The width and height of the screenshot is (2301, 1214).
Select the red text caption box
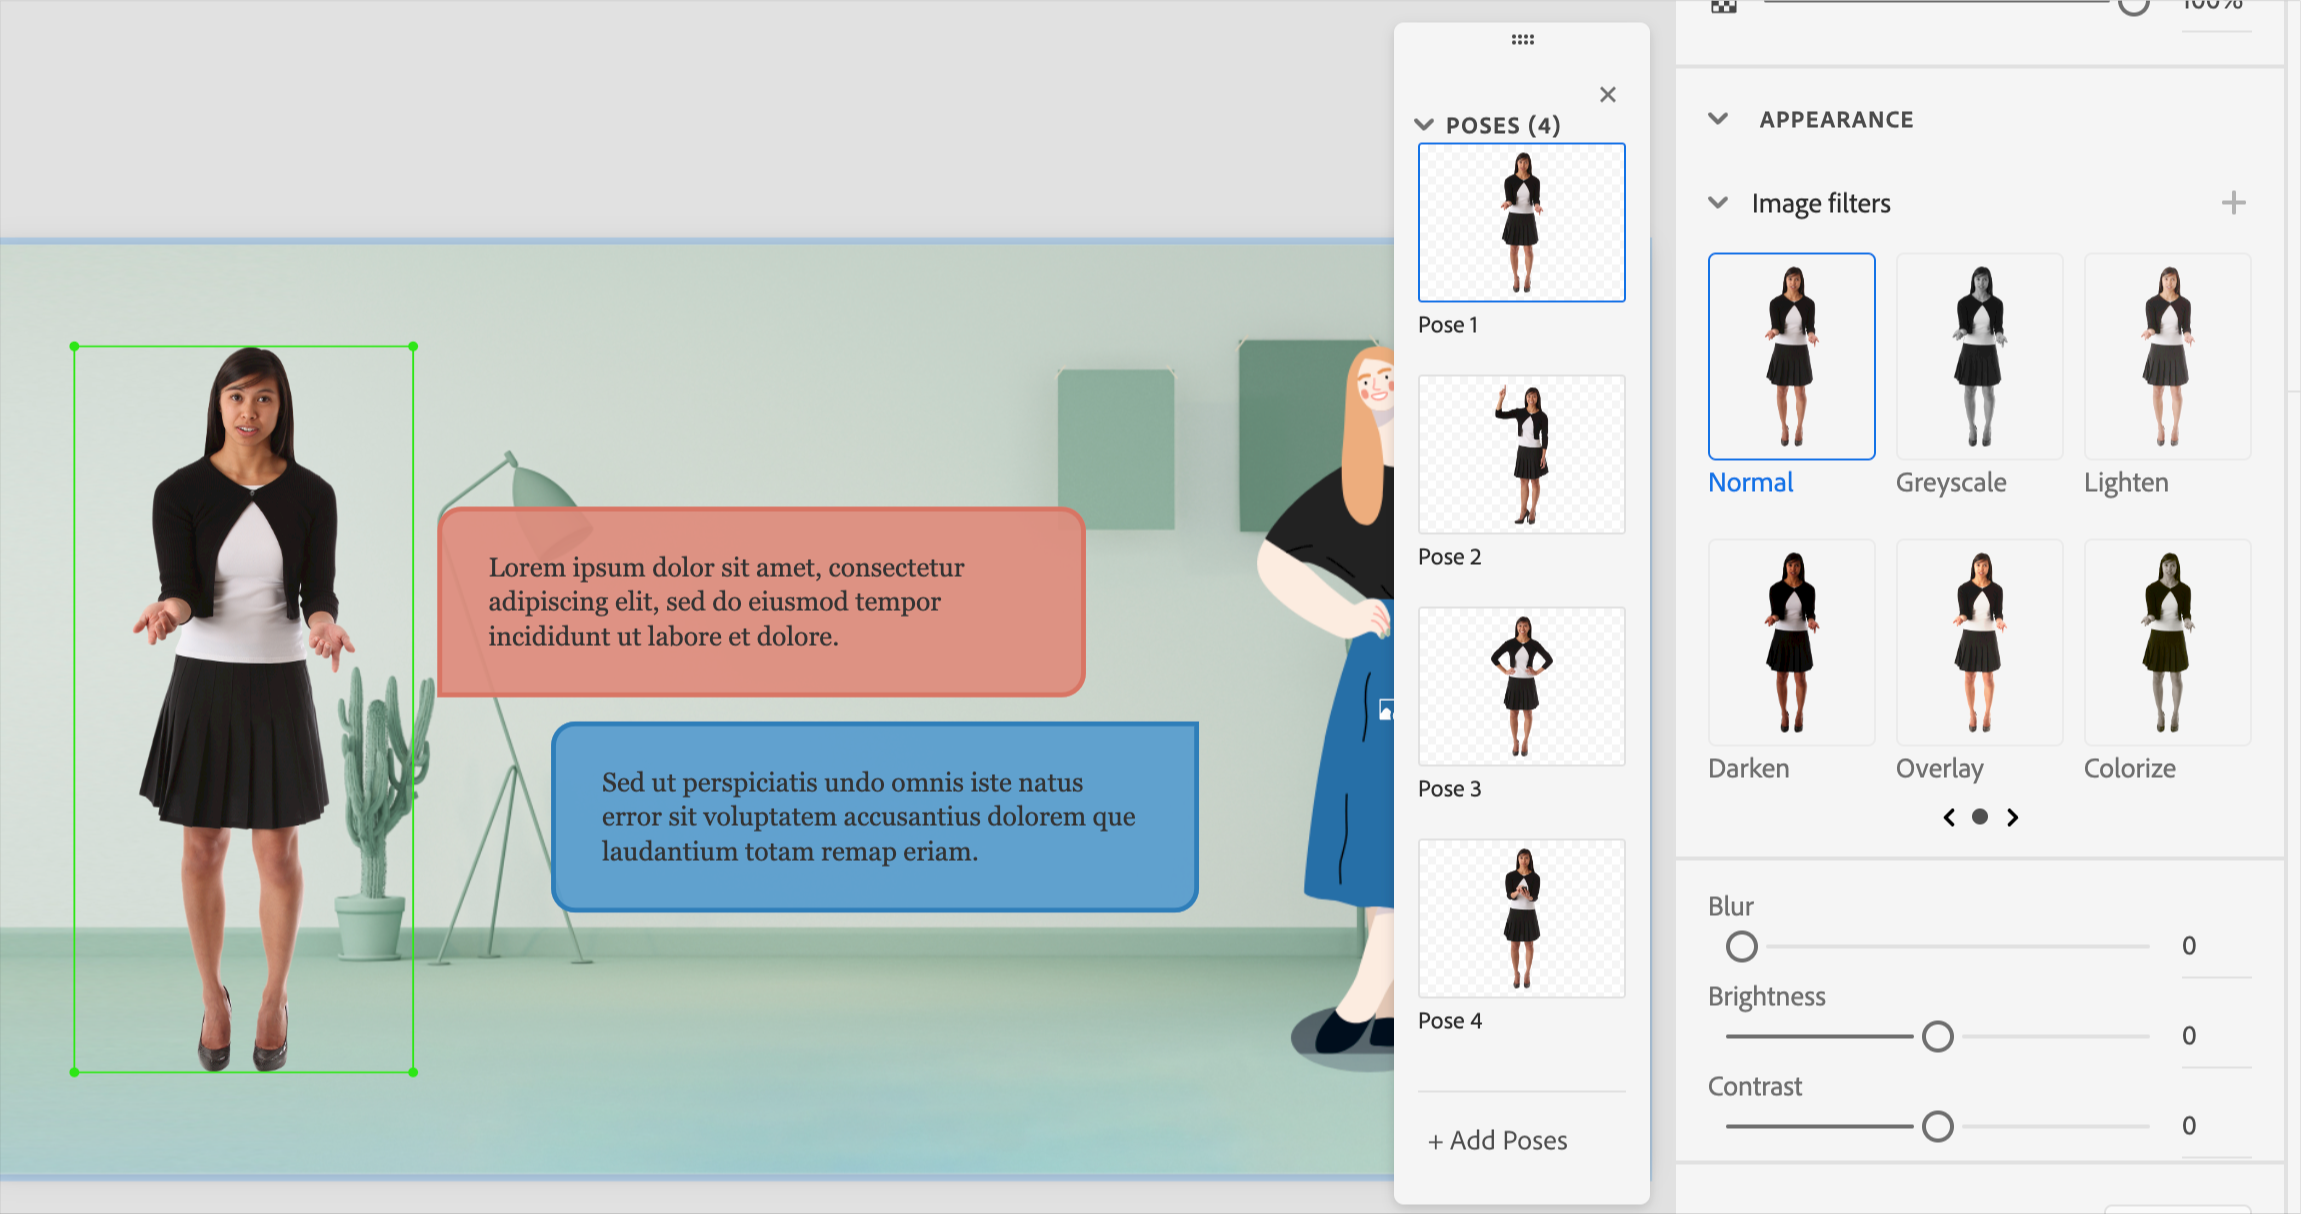pyautogui.click(x=761, y=602)
